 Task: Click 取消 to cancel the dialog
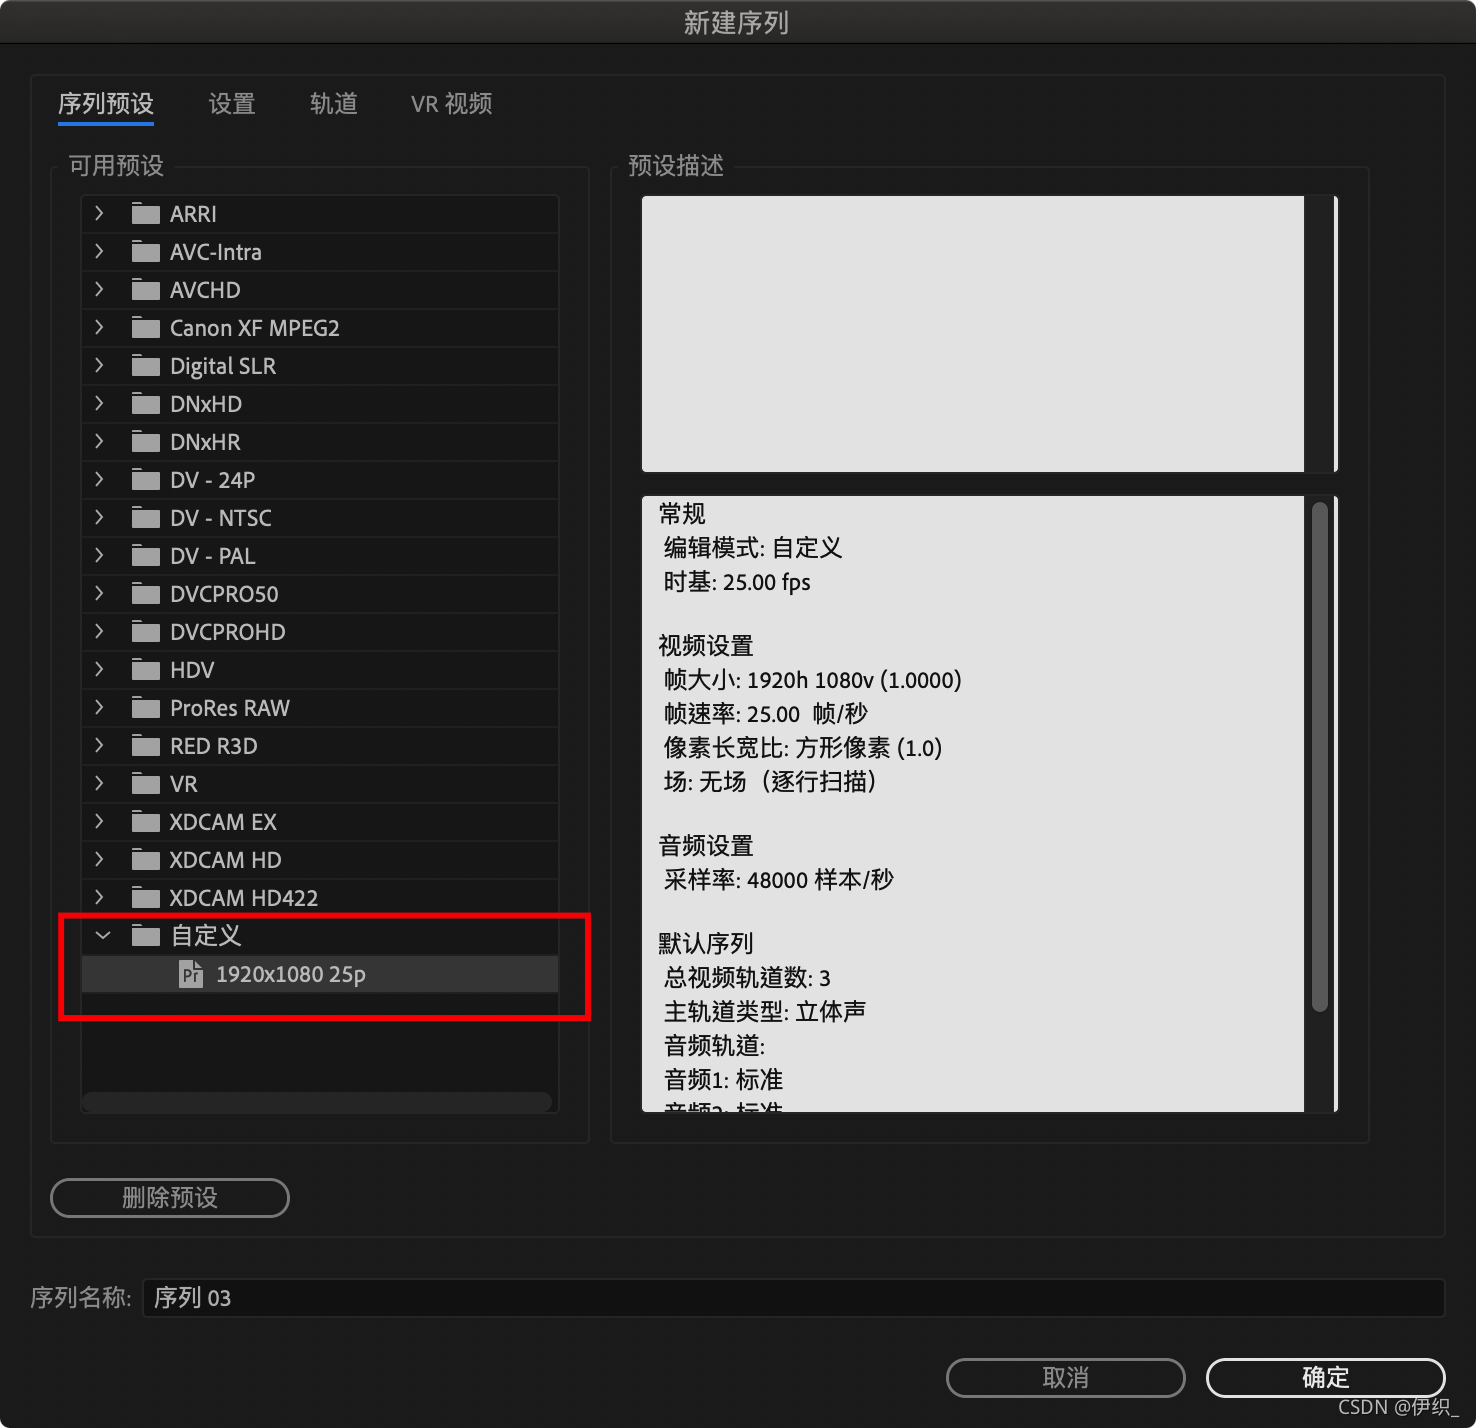point(1066,1378)
